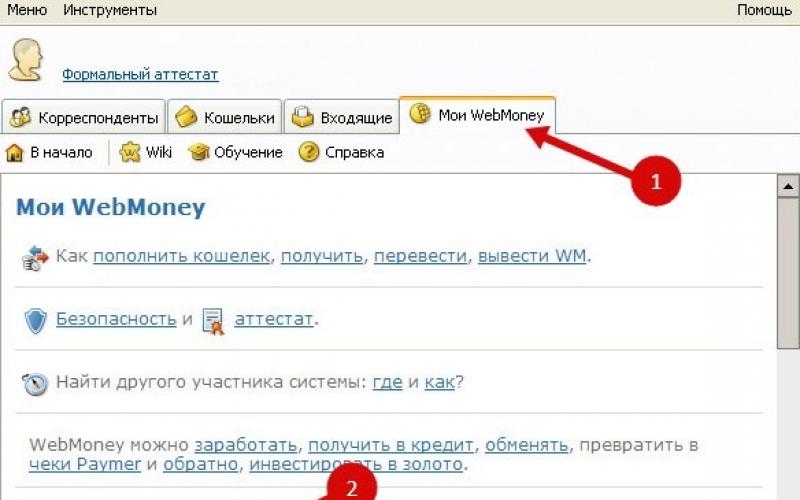800x500 pixels.
Task: Click the house icon for В начало
Action: click(x=15, y=153)
